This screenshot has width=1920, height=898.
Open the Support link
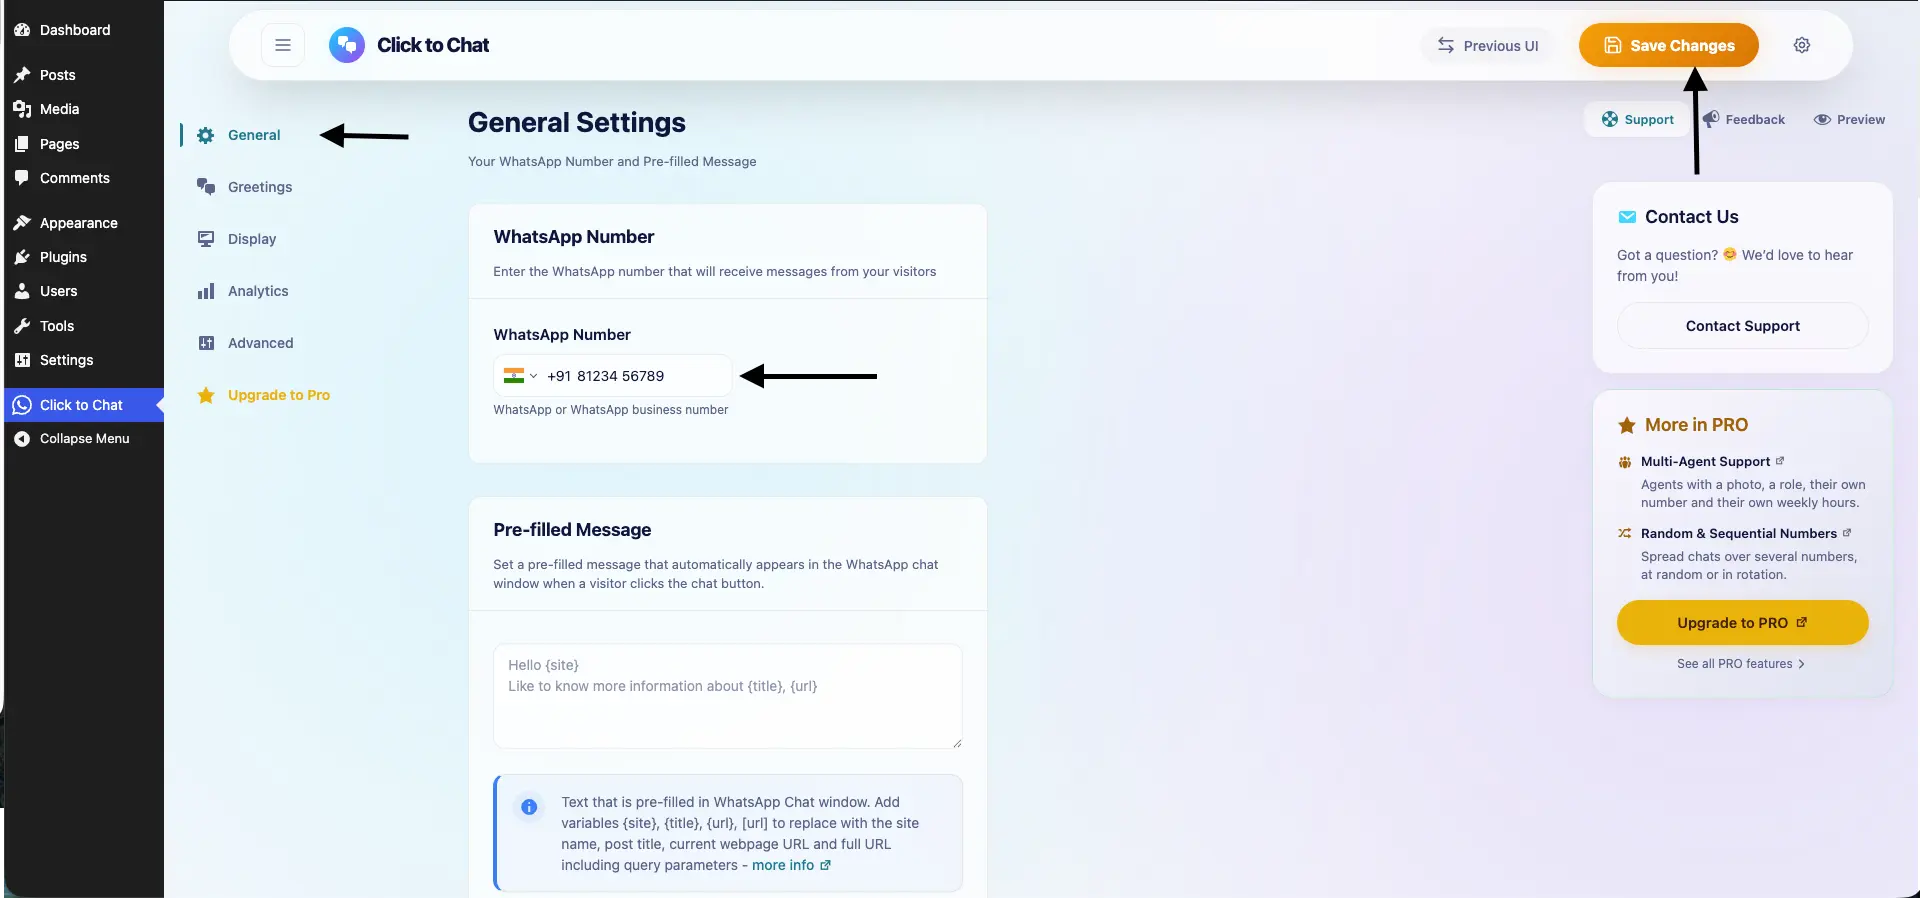tap(1637, 119)
